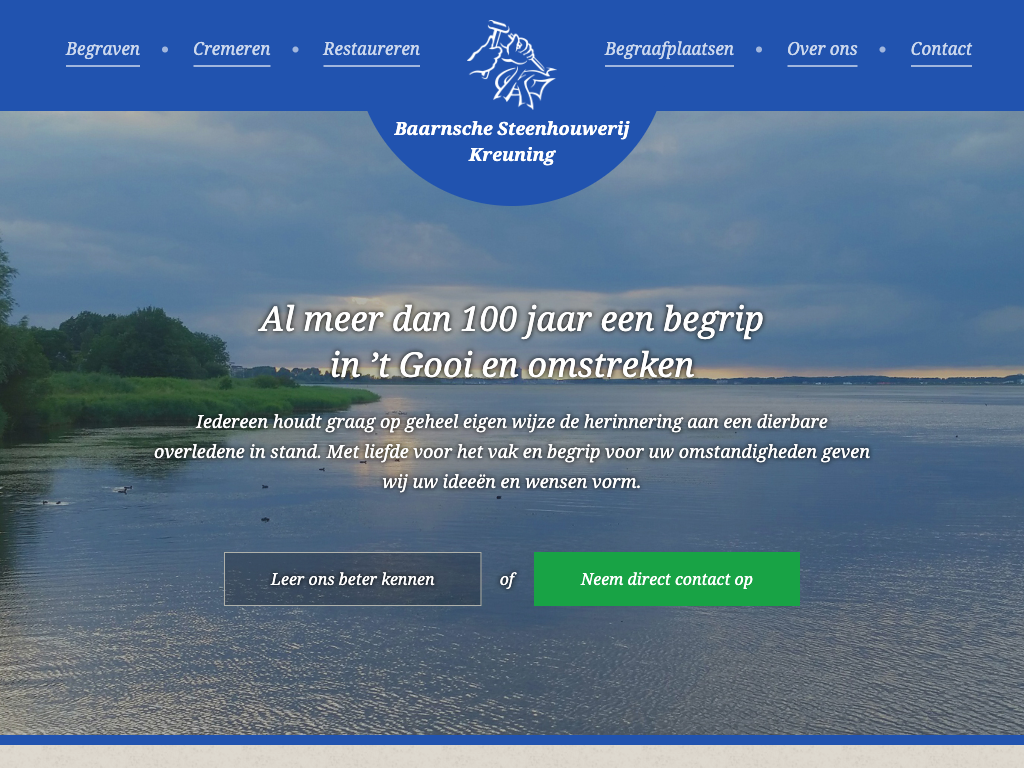Open the Contact link in header
This screenshot has width=1024, height=768.
click(x=940, y=49)
